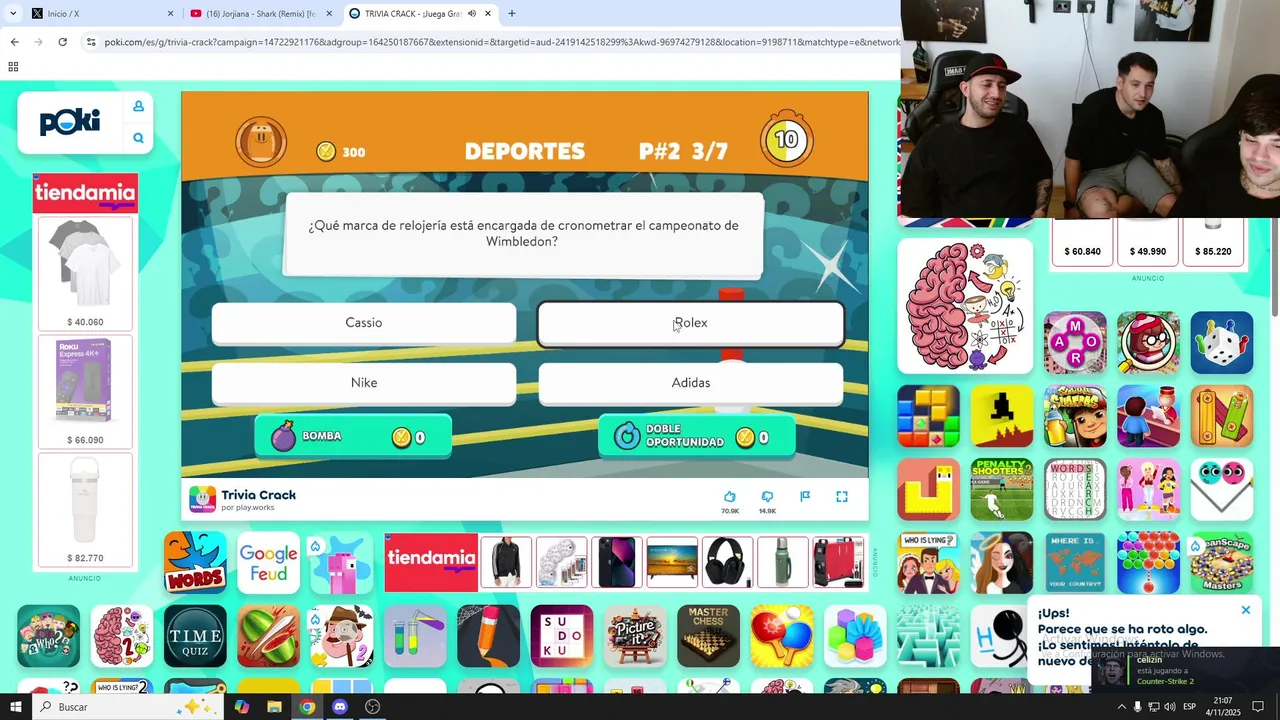Open the bookmarks bar apps grid
The width and height of the screenshot is (1280, 720).
point(13,67)
